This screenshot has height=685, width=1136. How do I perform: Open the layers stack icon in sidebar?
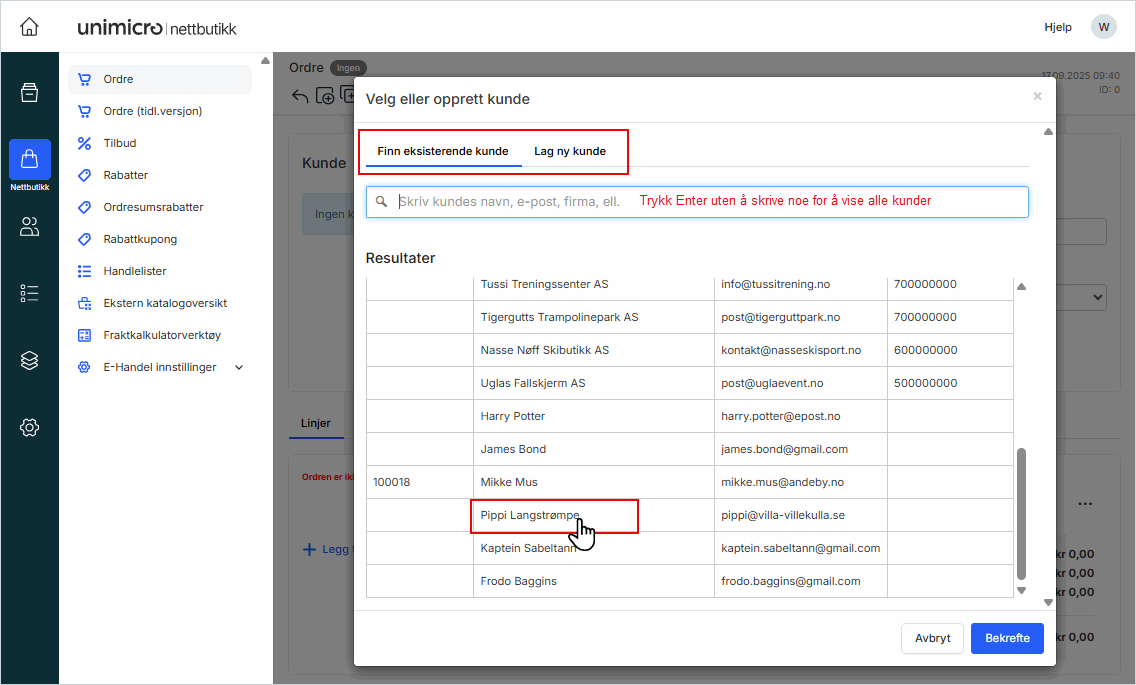tap(29, 360)
